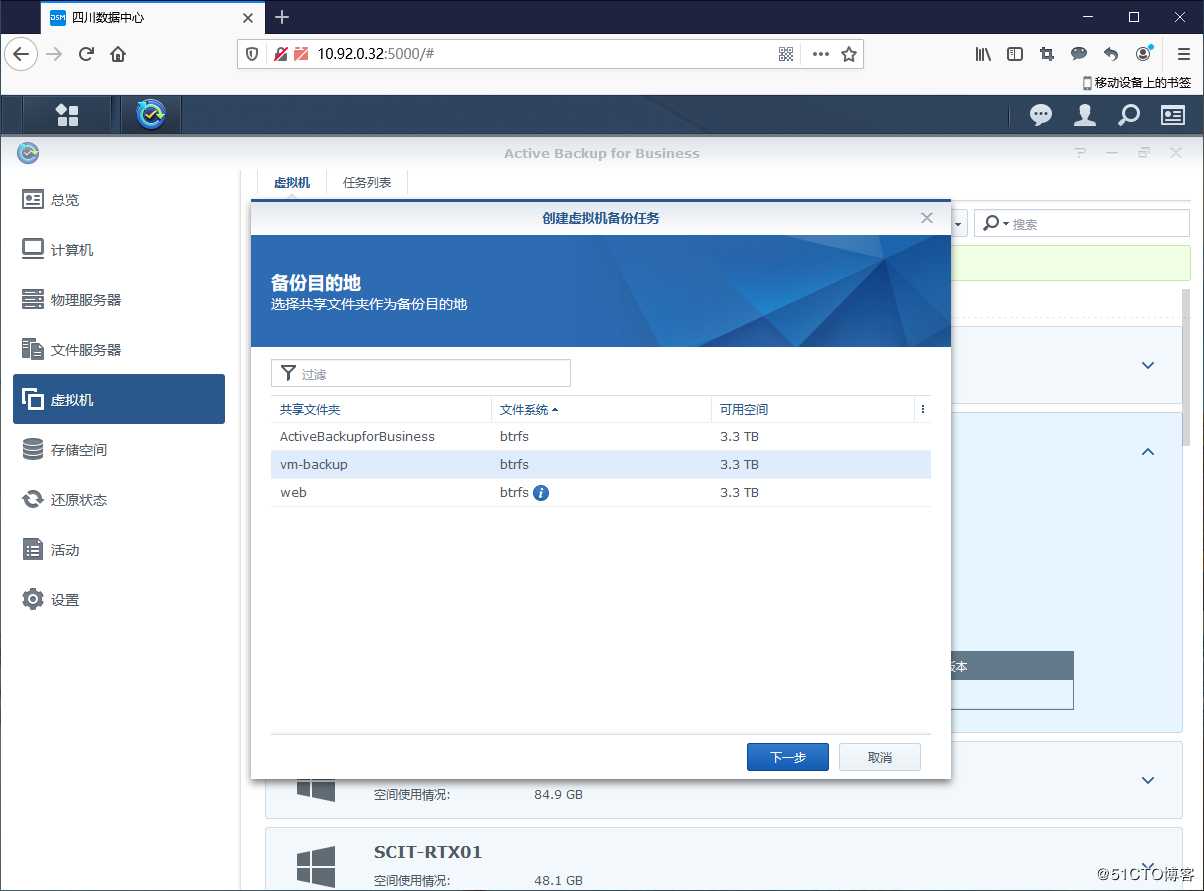Click the 下一步 next button
The width and height of the screenshot is (1204, 891).
pyautogui.click(x=788, y=757)
